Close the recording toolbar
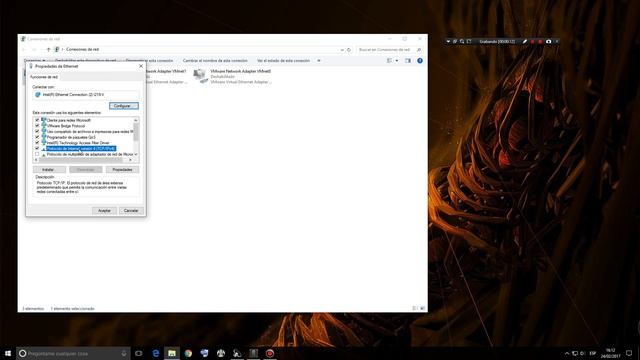 click(x=557, y=42)
